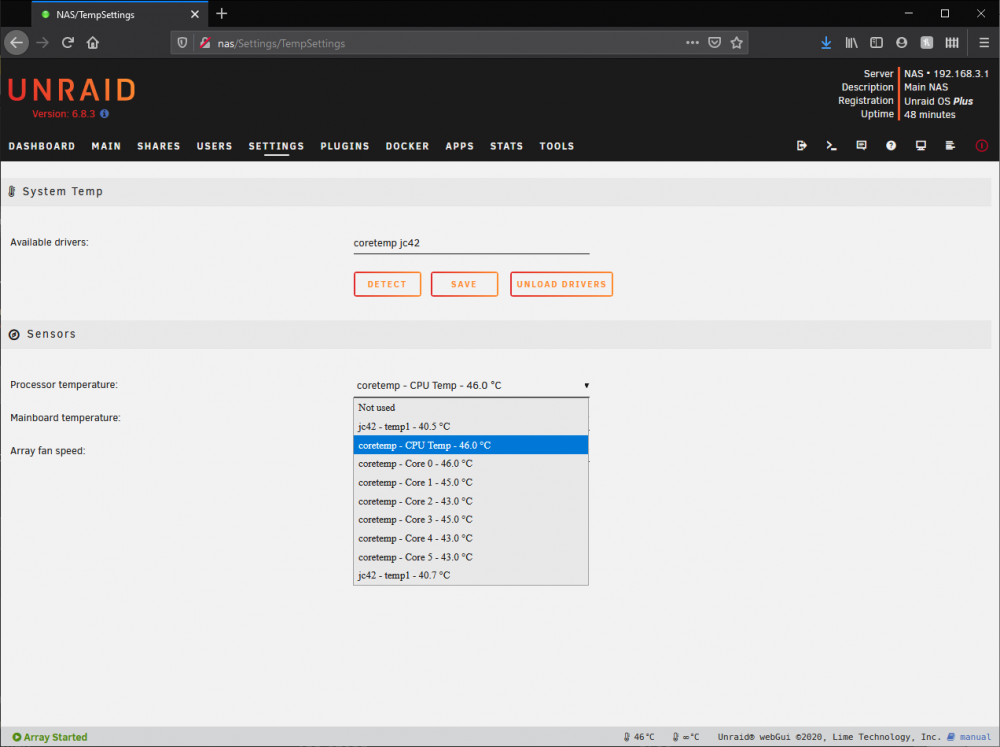
Task: Toggle the browser sidebar
Action: (x=876, y=43)
